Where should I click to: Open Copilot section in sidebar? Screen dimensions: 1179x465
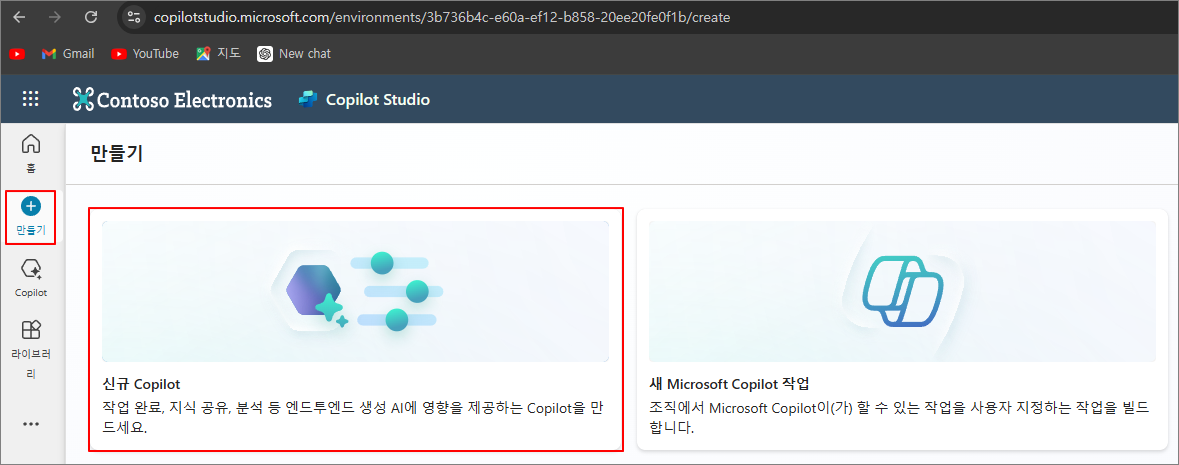(x=31, y=278)
